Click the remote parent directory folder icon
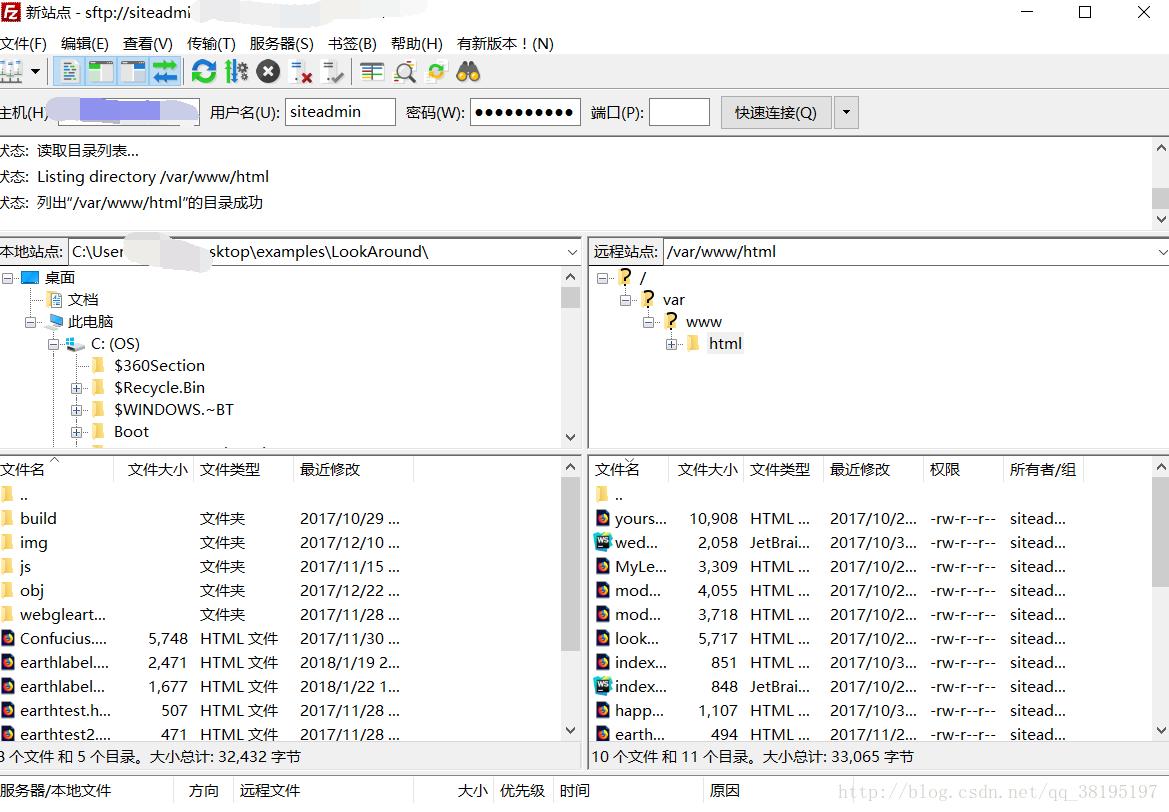The width and height of the screenshot is (1169, 812). click(602, 494)
